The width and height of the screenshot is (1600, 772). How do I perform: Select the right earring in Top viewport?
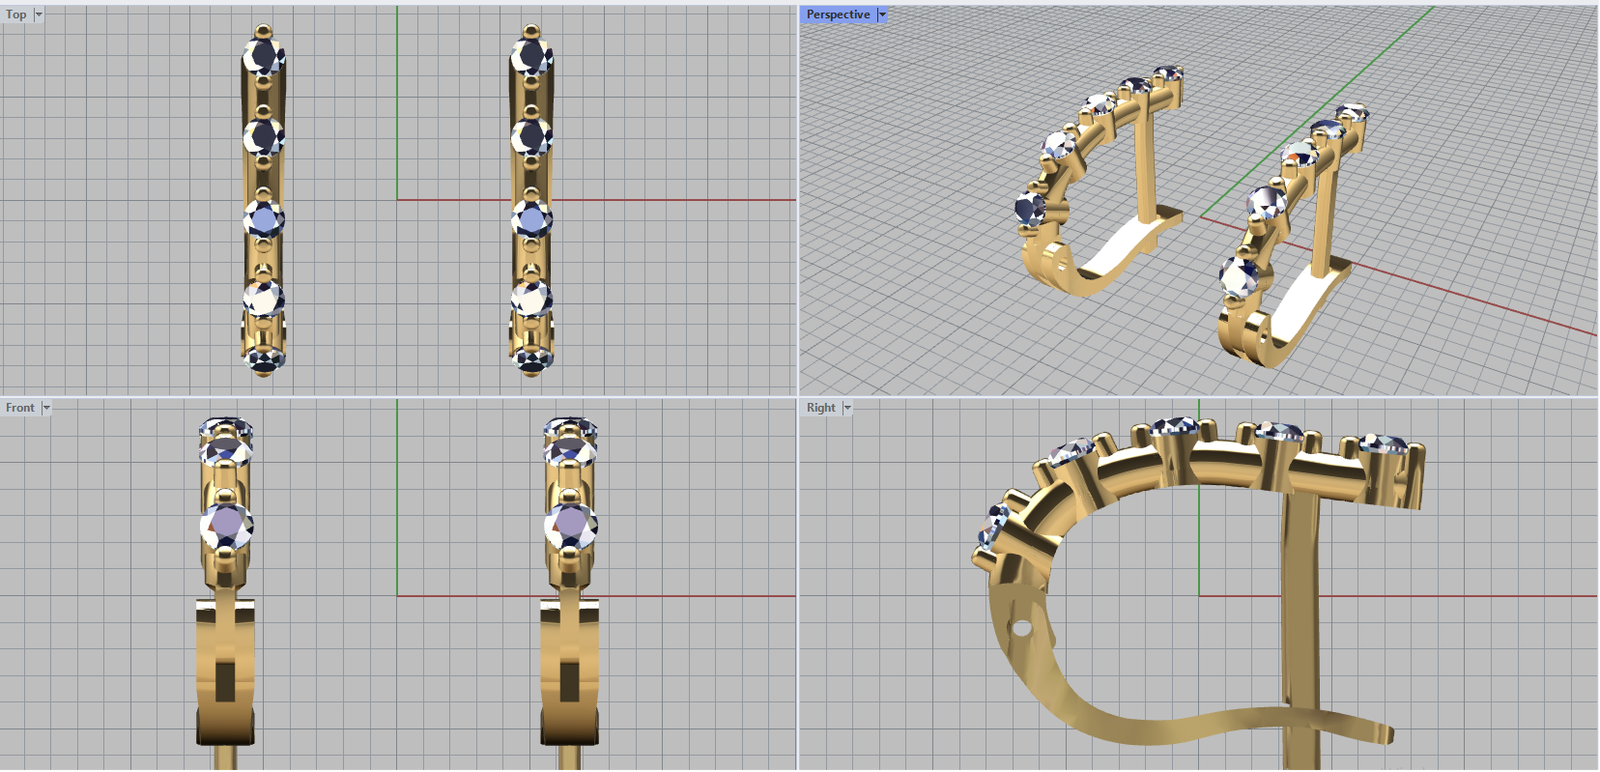click(531, 200)
